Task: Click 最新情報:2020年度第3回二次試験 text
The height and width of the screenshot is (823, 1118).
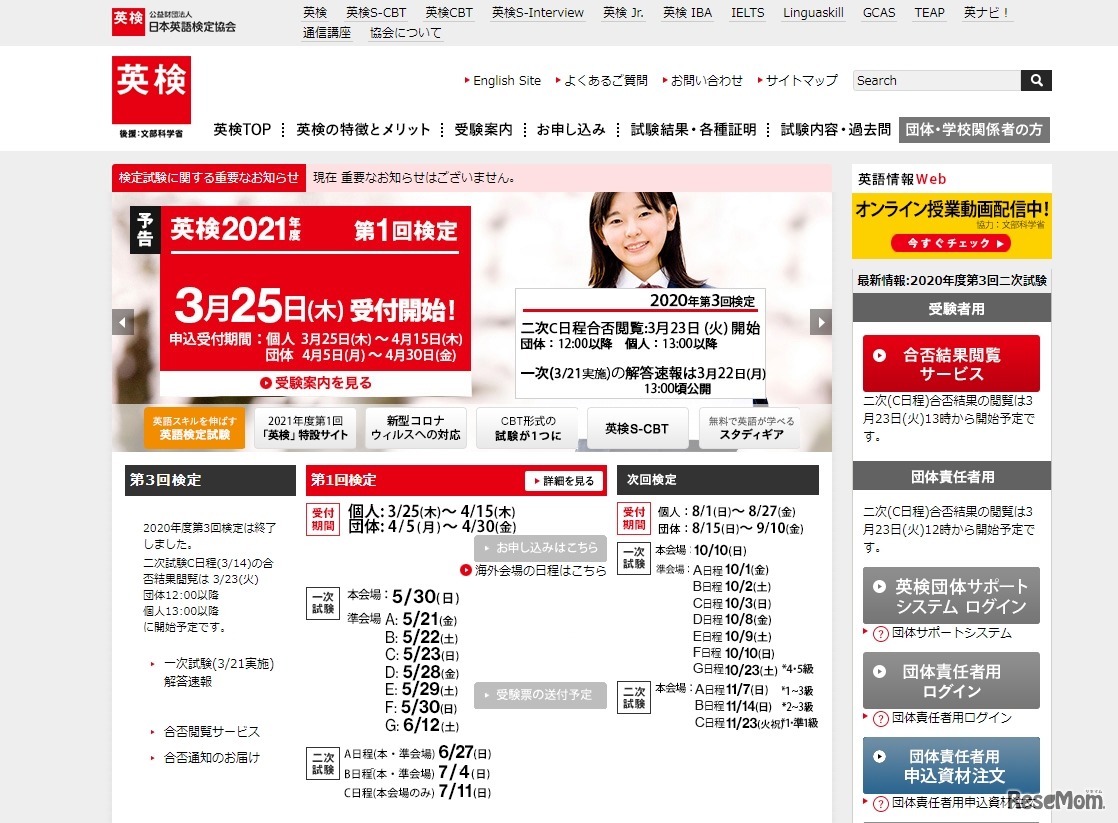Action: 952,280
